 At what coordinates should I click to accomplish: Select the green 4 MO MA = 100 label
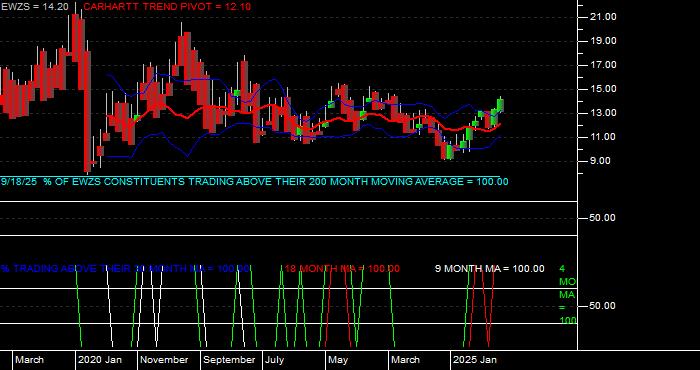coord(567,295)
